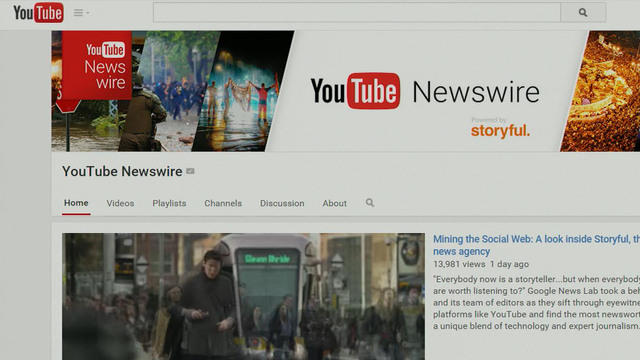The image size is (640, 360).
Task: Click the '1 day ago' timestamp
Action: 509,264
